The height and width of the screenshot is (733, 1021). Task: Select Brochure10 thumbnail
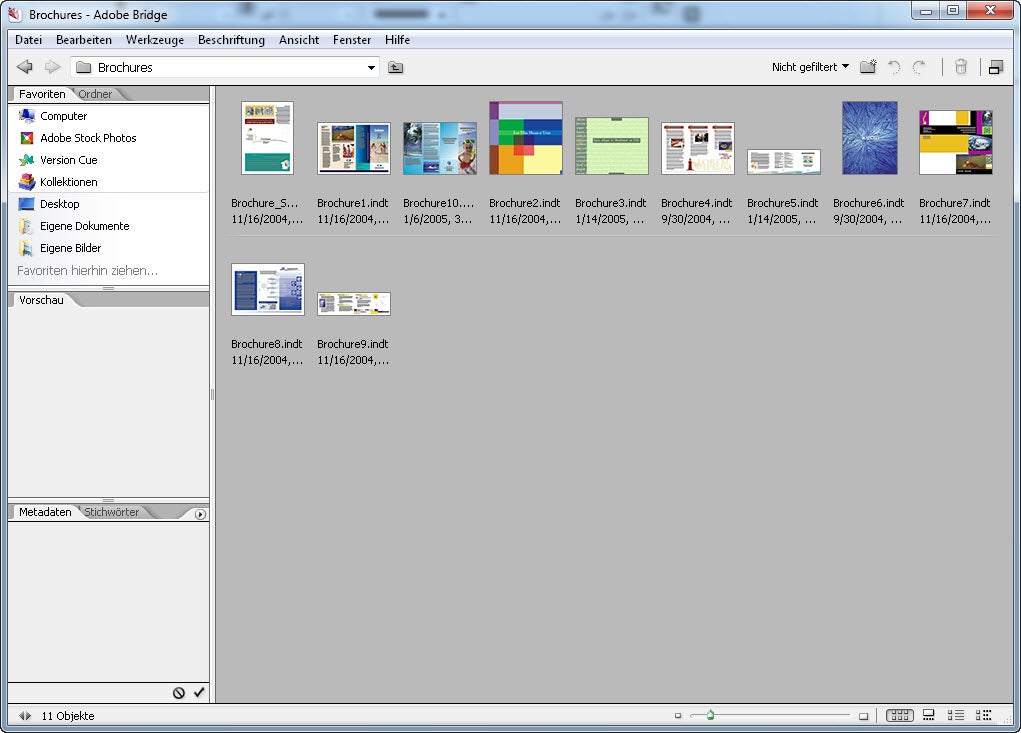440,148
